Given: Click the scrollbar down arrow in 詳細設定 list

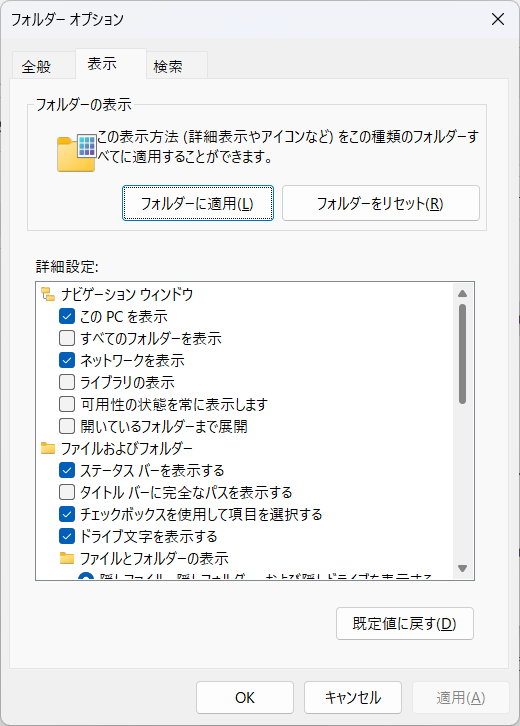Looking at the screenshot, I should point(462,568).
